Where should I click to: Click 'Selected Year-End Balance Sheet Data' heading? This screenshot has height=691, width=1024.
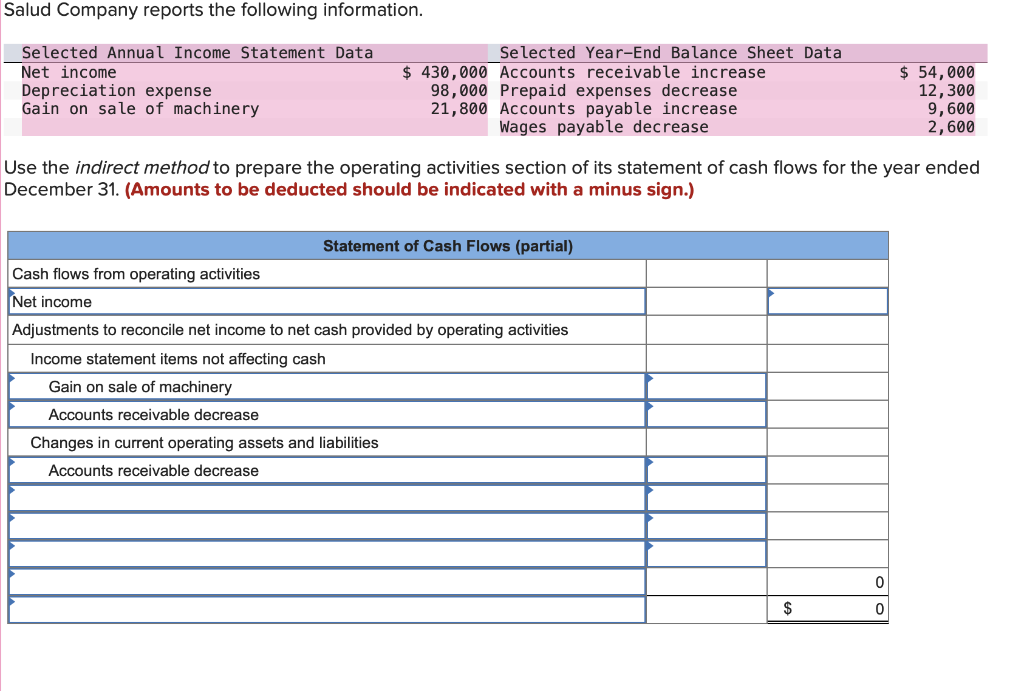point(671,52)
